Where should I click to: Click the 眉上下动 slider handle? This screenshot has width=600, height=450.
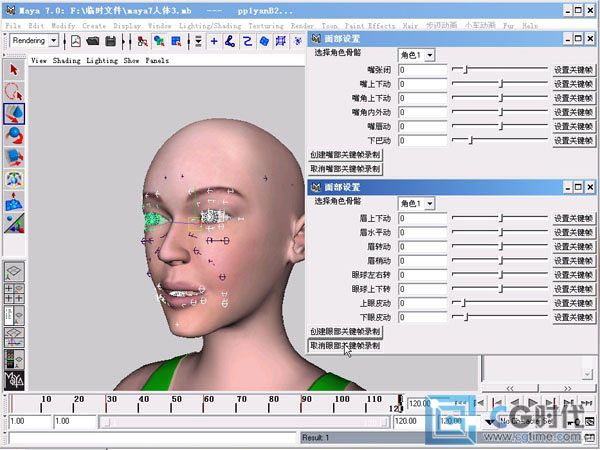point(501,218)
